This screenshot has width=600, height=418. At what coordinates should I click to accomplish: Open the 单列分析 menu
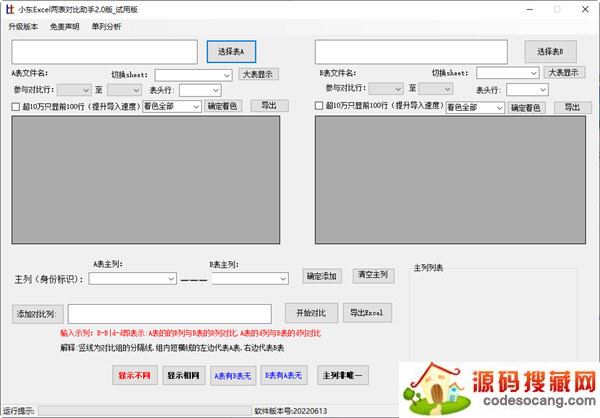(106, 26)
